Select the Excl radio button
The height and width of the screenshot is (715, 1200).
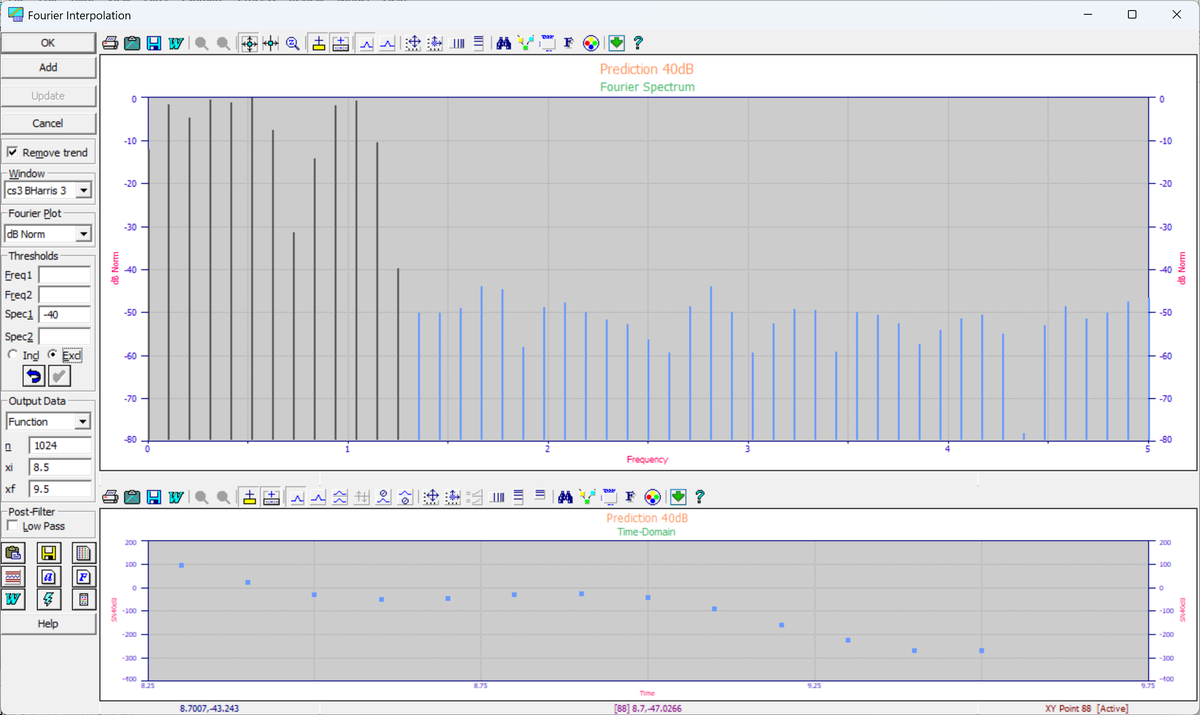54,355
